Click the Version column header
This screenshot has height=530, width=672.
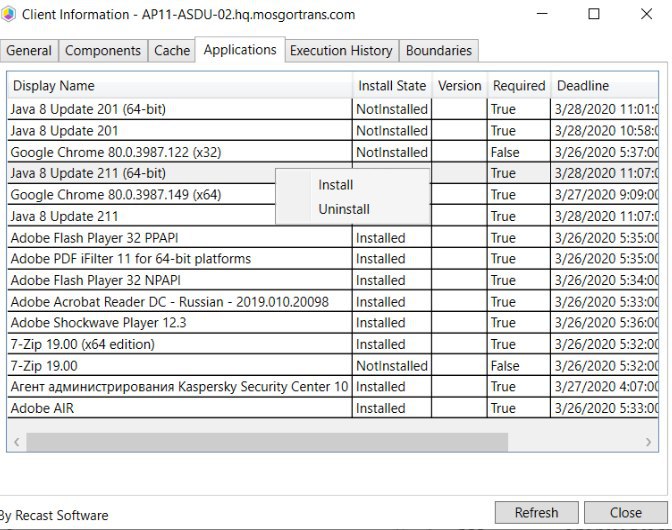(x=459, y=85)
